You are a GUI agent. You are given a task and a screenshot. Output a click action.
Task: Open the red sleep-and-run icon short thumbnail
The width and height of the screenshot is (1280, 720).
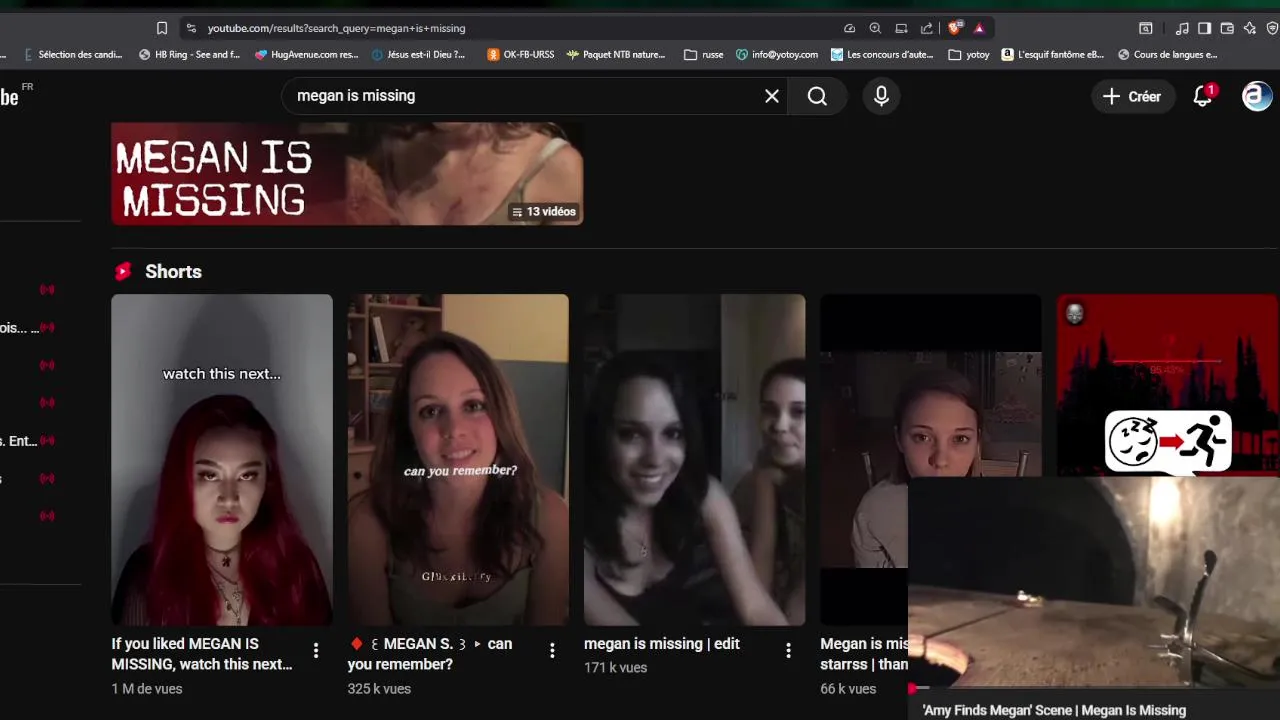[1168, 385]
